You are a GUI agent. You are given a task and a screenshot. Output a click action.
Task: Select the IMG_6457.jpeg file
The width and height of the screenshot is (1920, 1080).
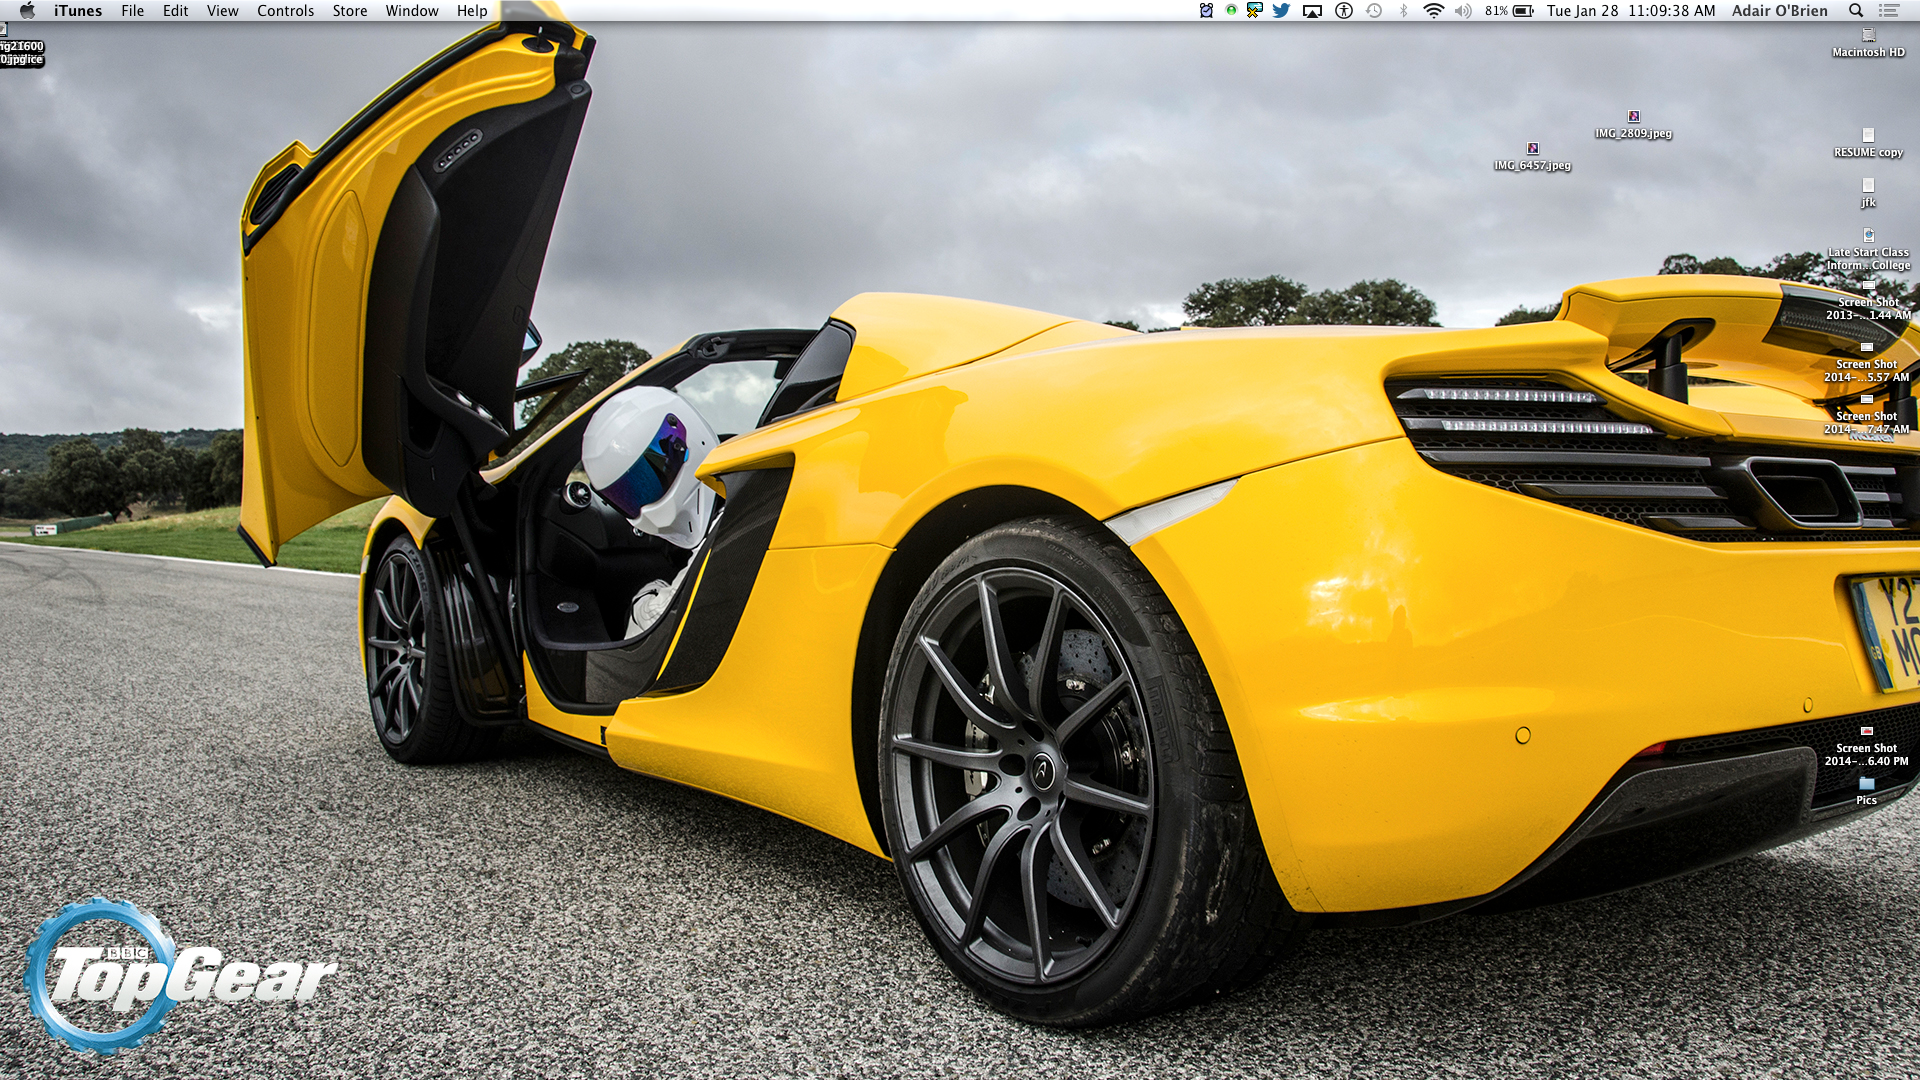point(1532,157)
